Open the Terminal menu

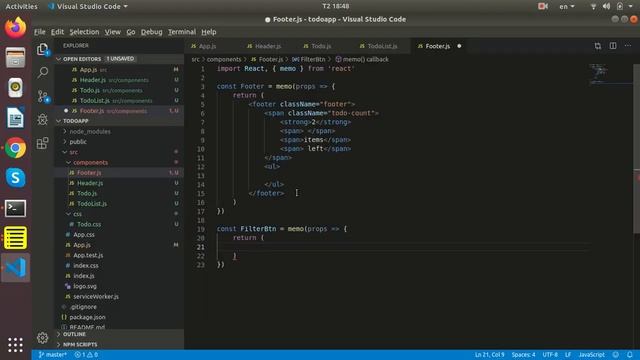182,32
